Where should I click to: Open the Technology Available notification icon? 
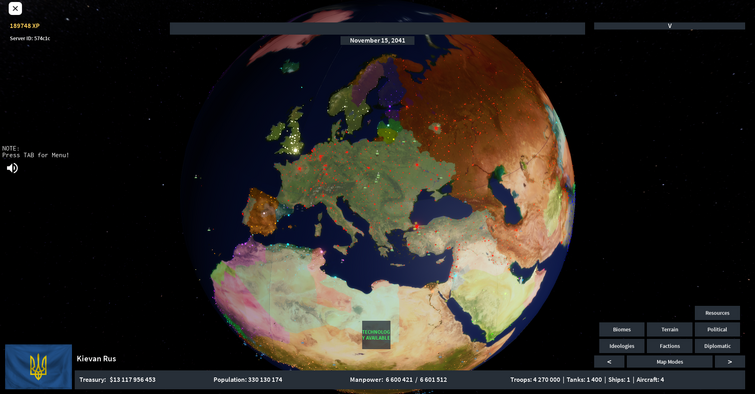(x=376, y=335)
